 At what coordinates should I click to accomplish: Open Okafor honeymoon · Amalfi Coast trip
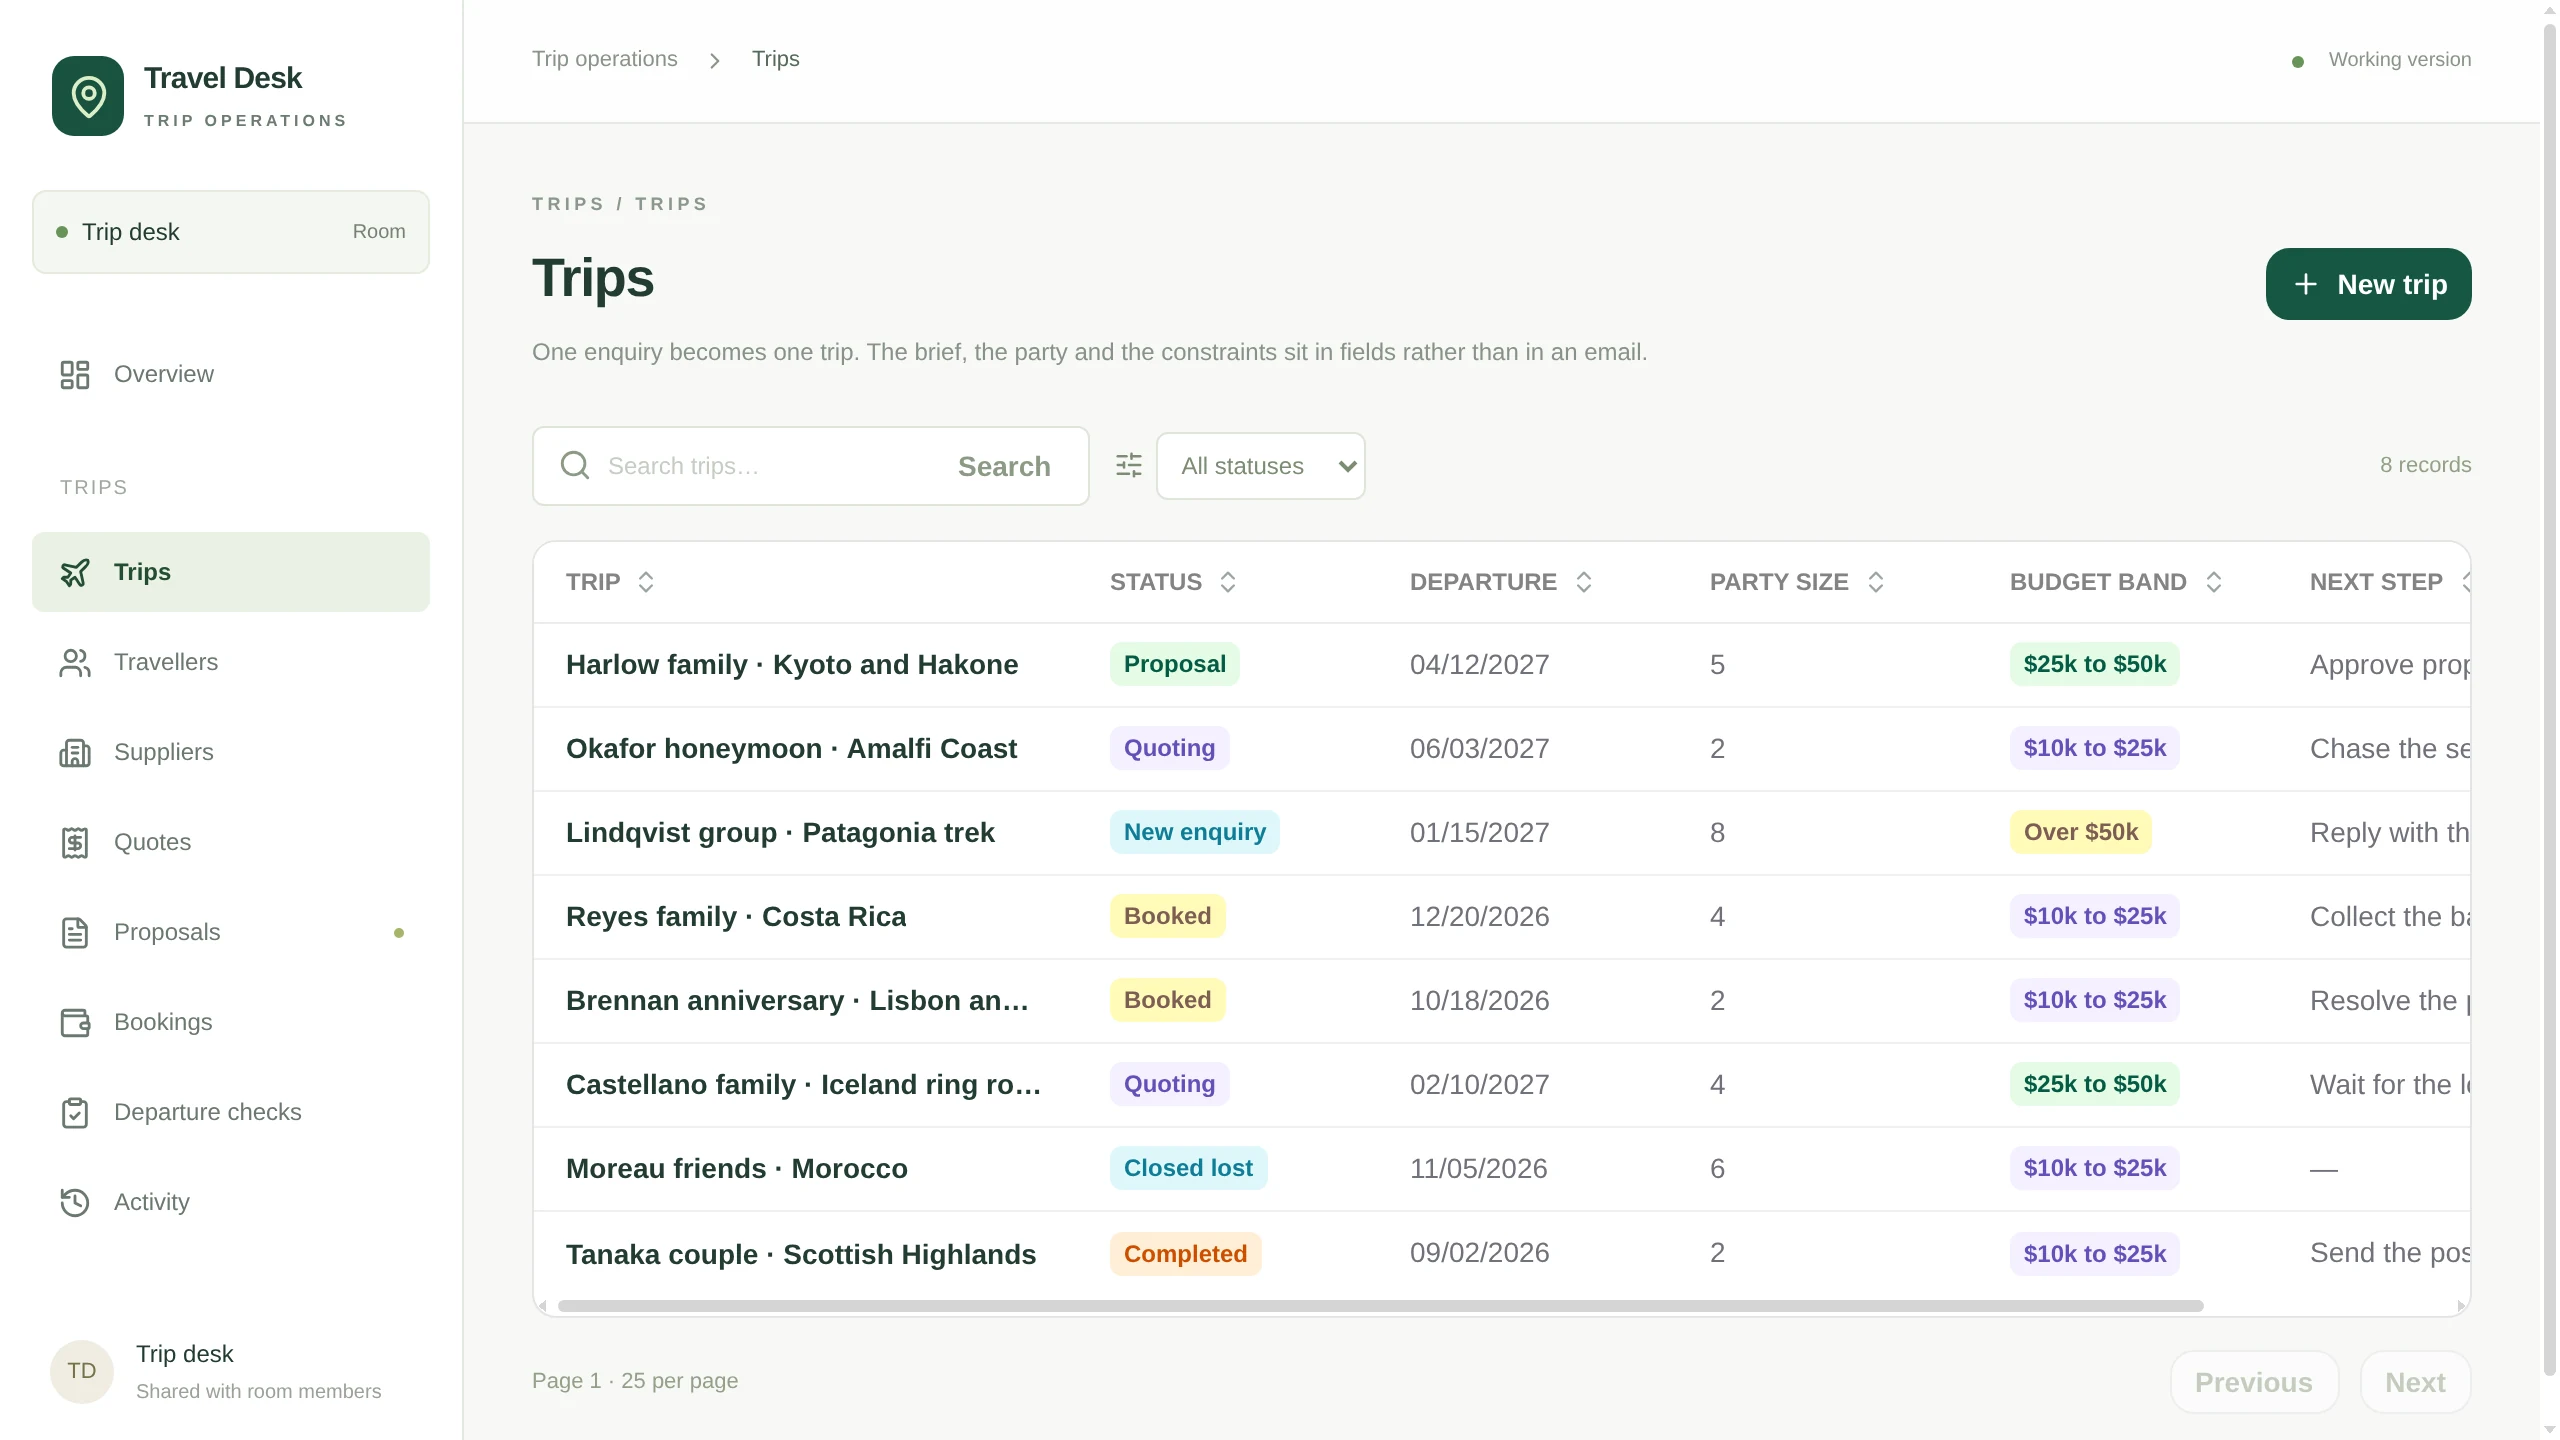pos(791,749)
